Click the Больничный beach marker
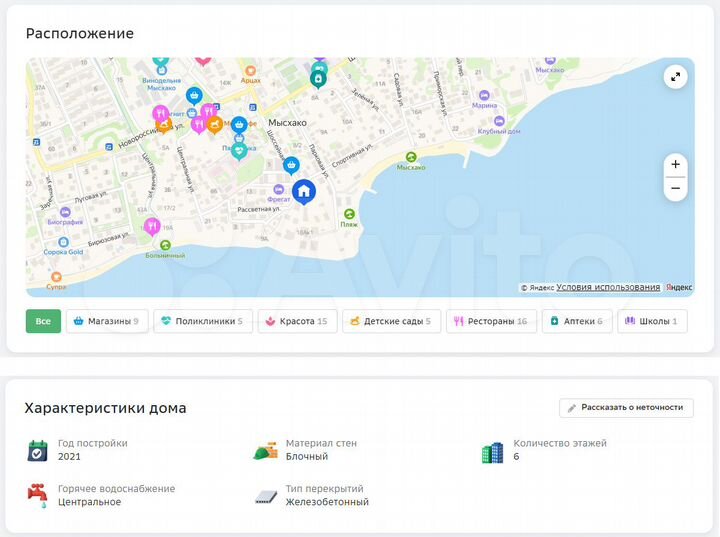 coord(165,245)
